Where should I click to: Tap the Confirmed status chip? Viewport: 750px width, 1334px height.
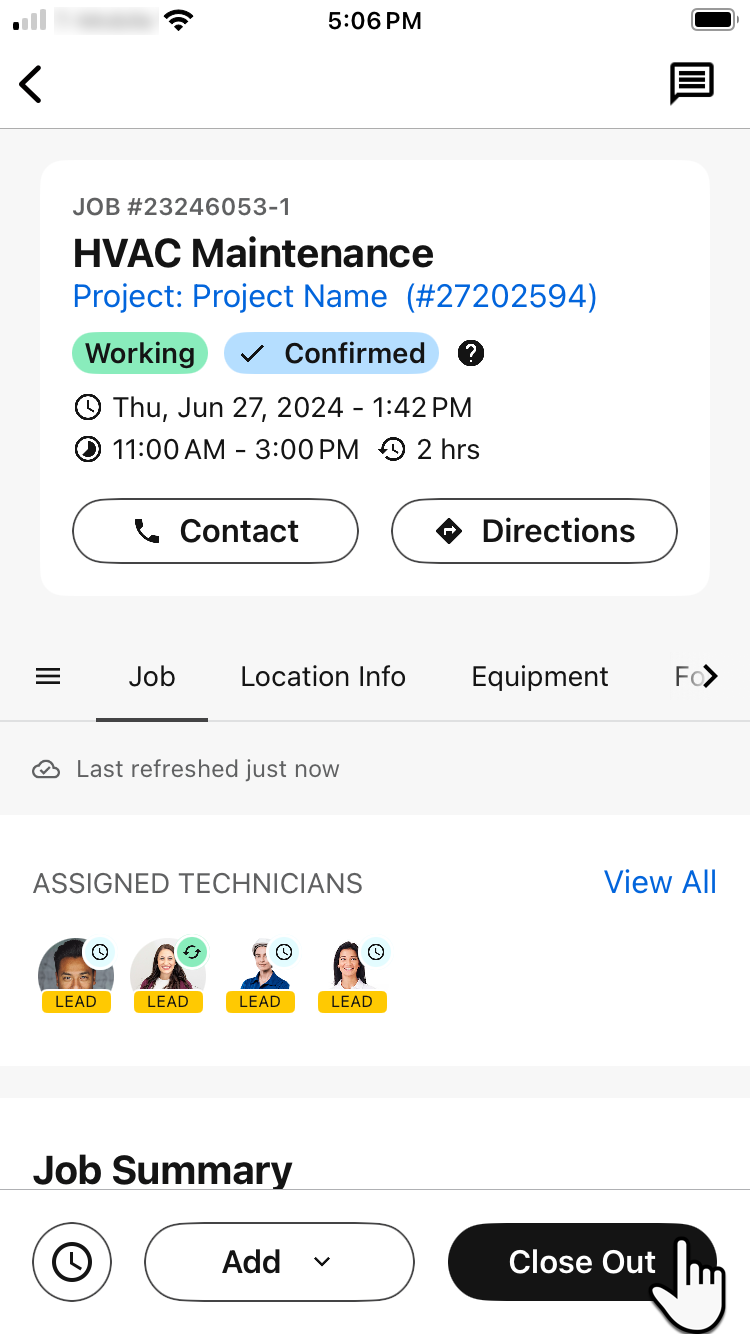click(x=331, y=353)
